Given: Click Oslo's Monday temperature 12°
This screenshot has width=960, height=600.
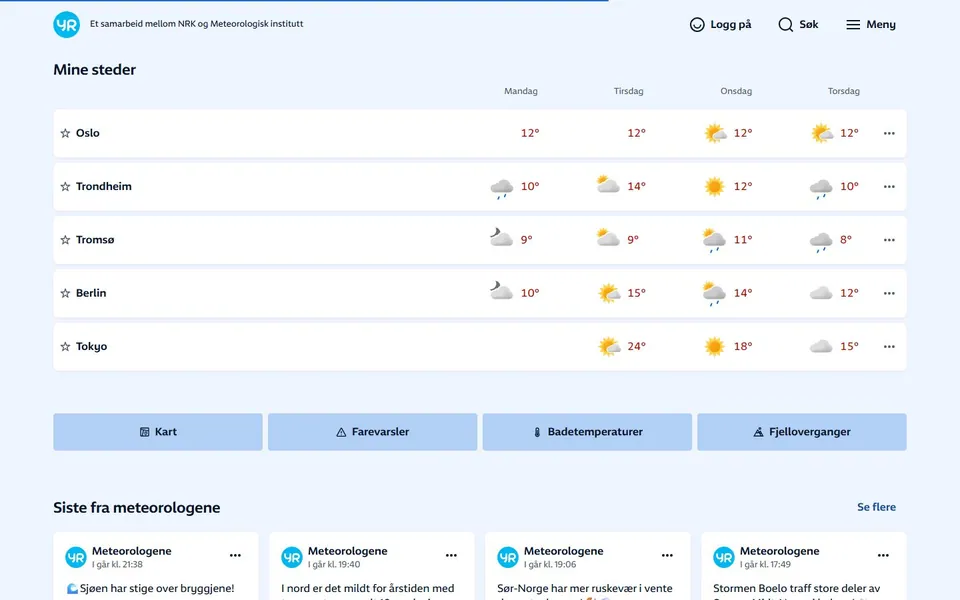Looking at the screenshot, I should (530, 133).
